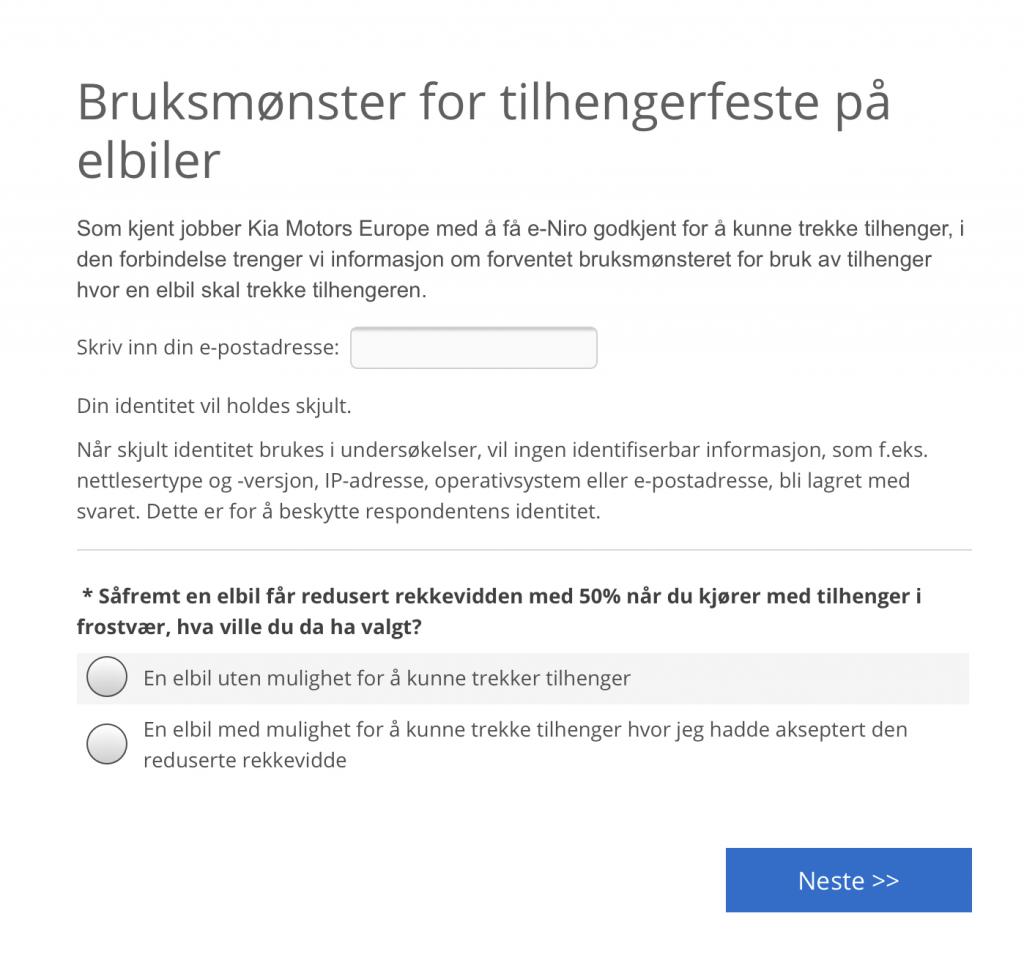
Task: Click the 'Når skjult identitet brukes' paragraph
Action: [502, 480]
